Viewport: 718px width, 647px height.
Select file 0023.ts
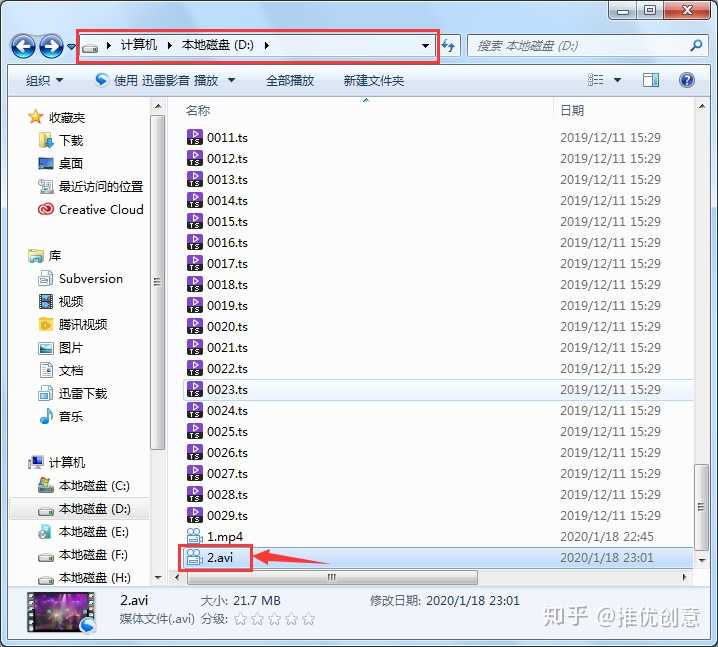point(227,390)
